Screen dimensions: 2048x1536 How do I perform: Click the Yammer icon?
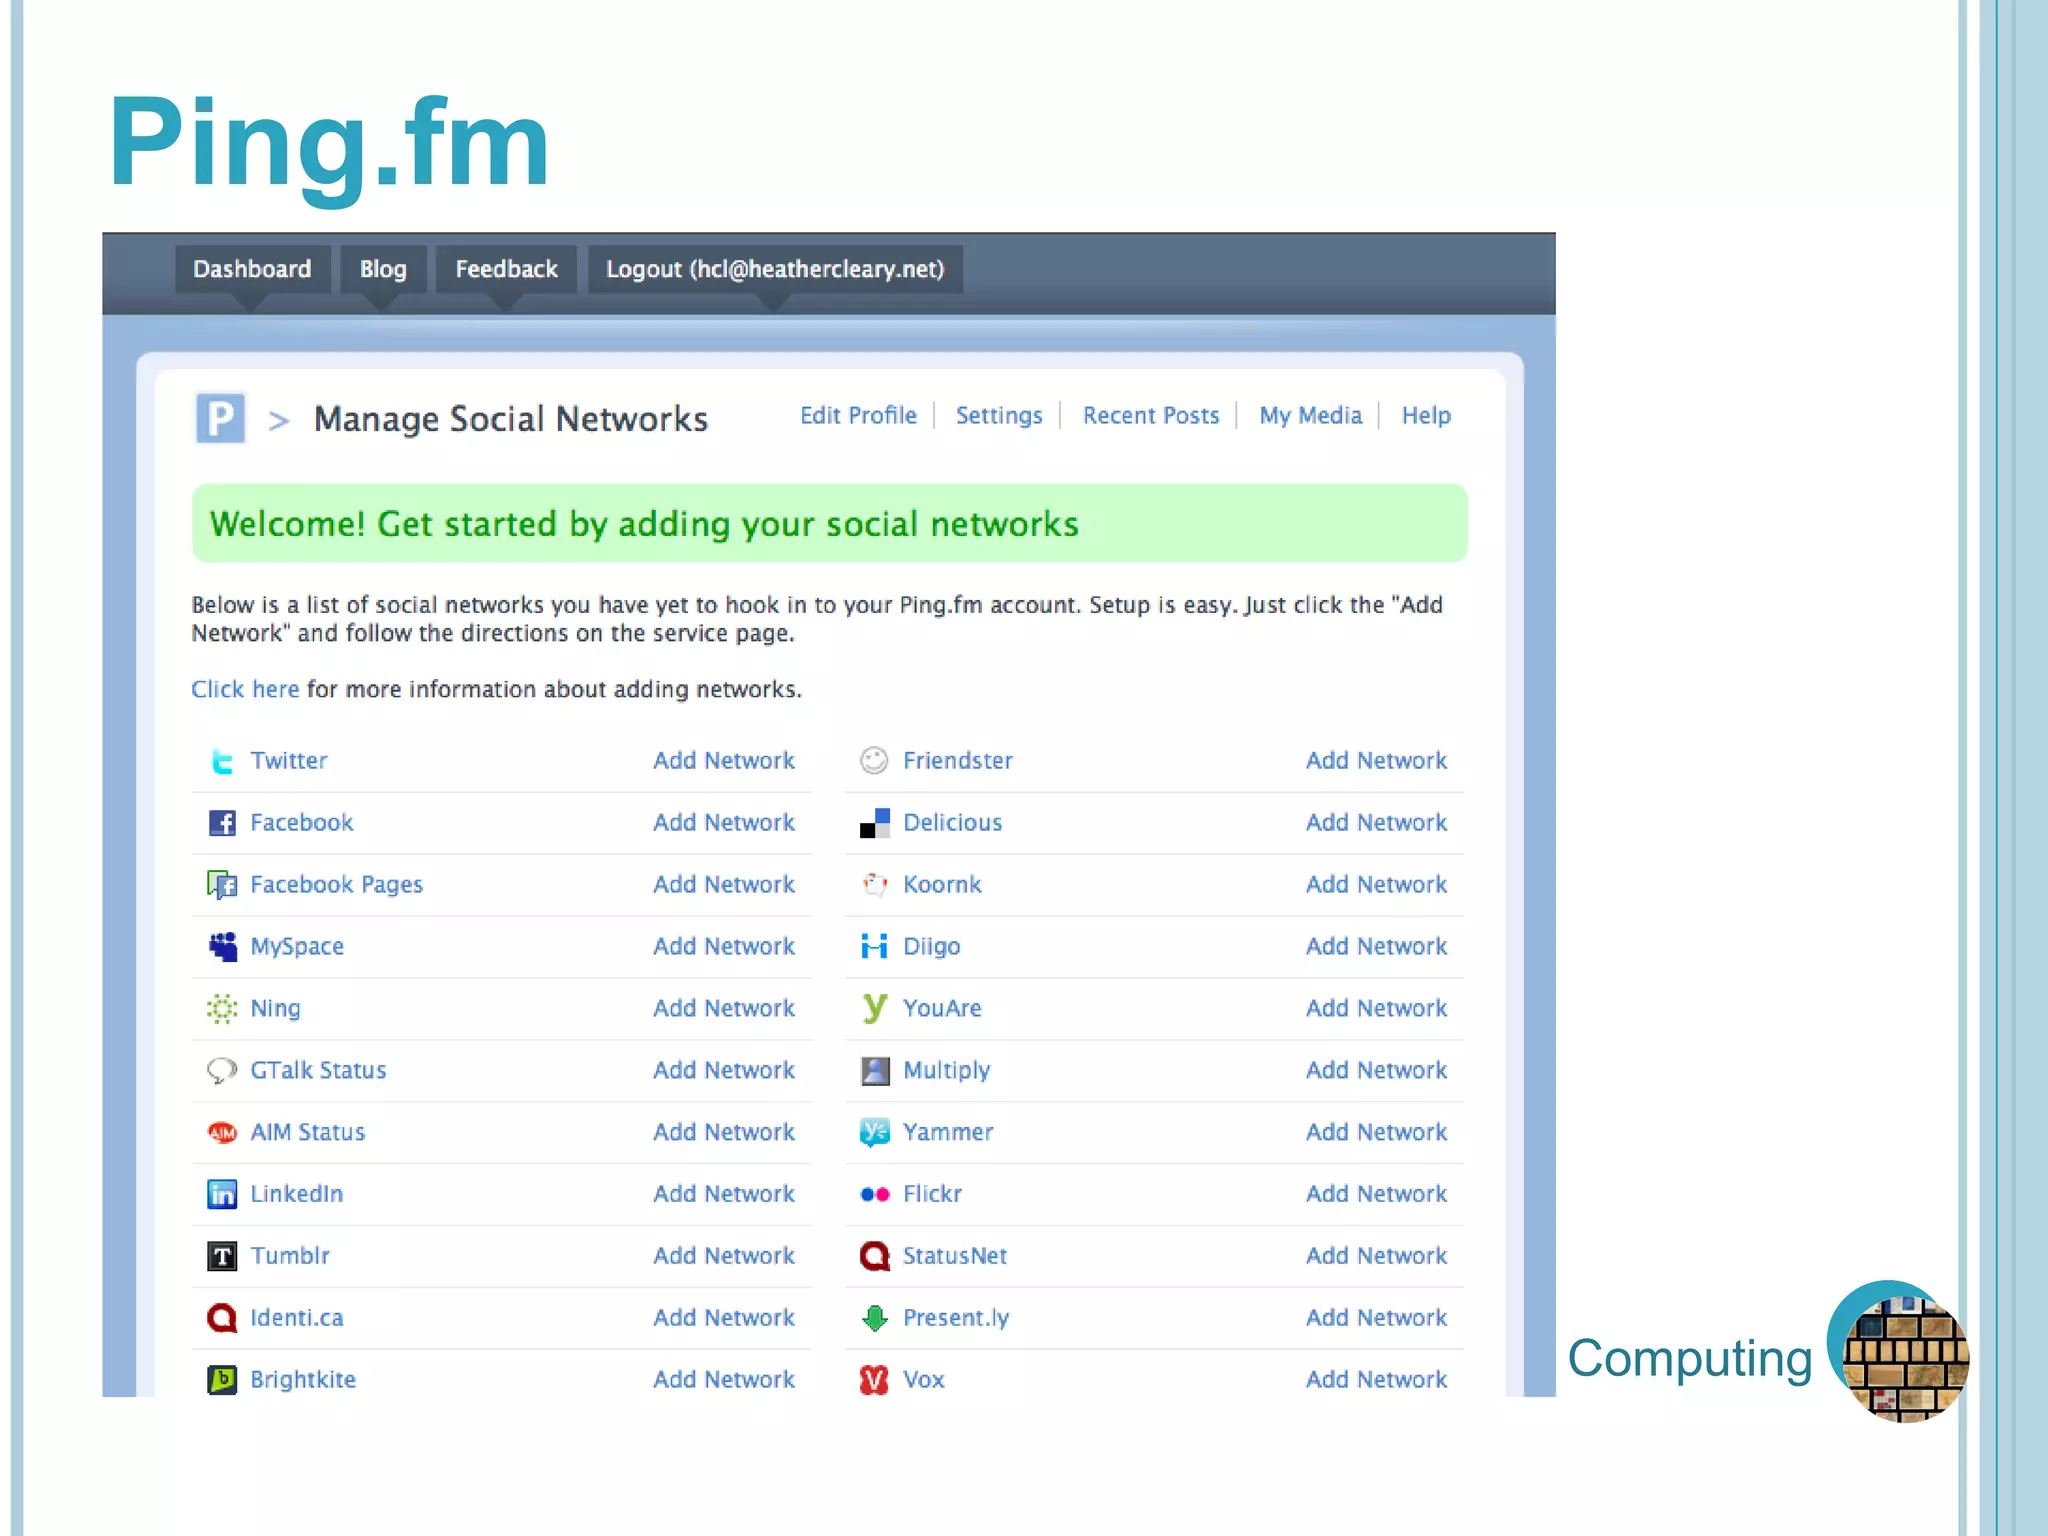pyautogui.click(x=874, y=1133)
